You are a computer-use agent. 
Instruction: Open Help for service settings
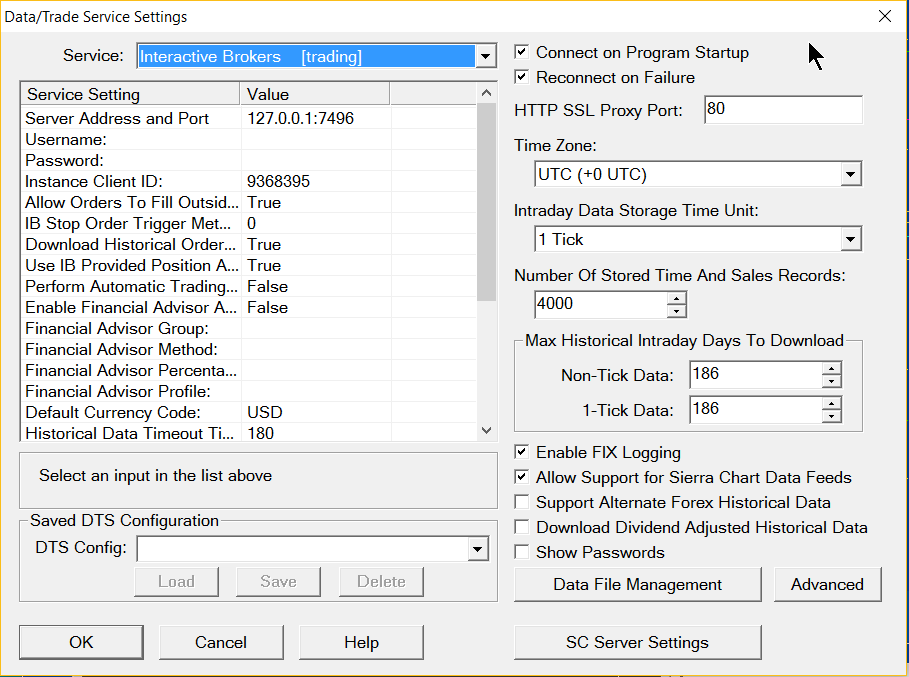361,642
